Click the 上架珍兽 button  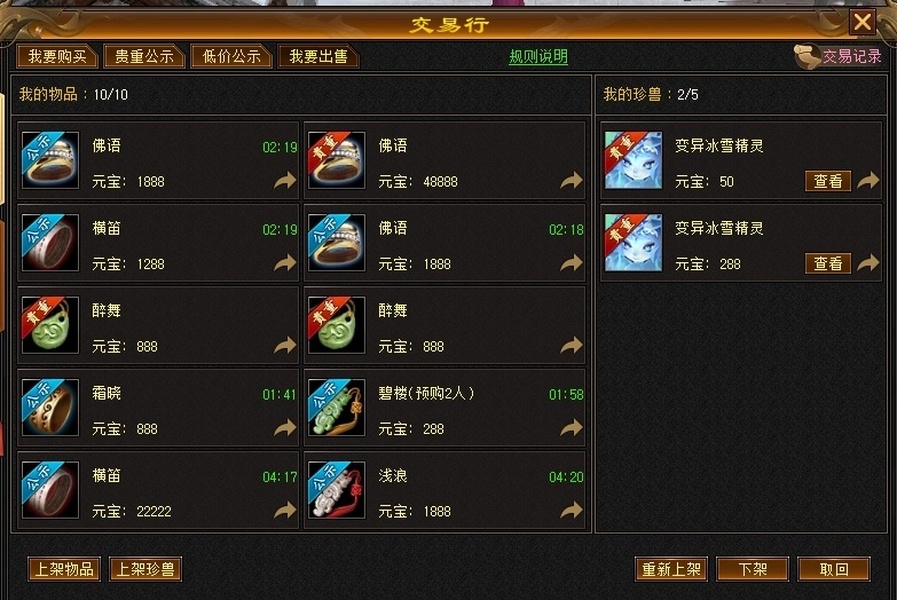point(145,569)
